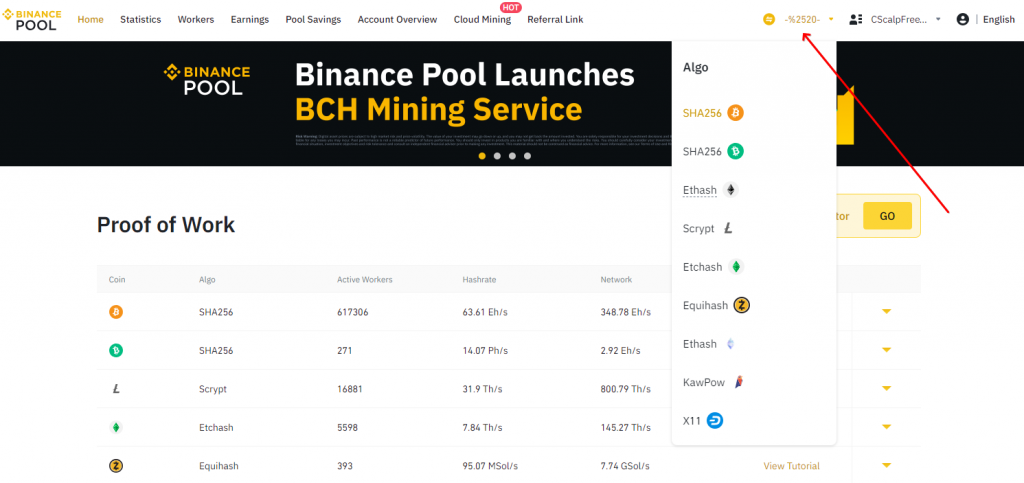
Task: Click Bitcoin Cash coin icon in table
Action: (116, 351)
